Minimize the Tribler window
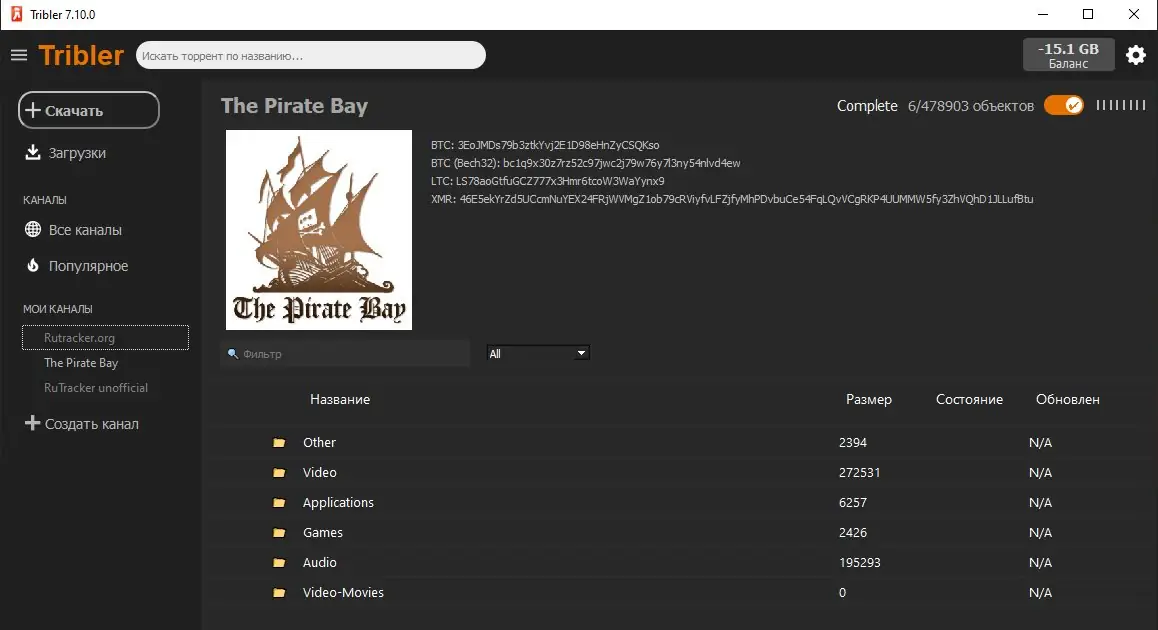1158x630 pixels. point(1043,14)
